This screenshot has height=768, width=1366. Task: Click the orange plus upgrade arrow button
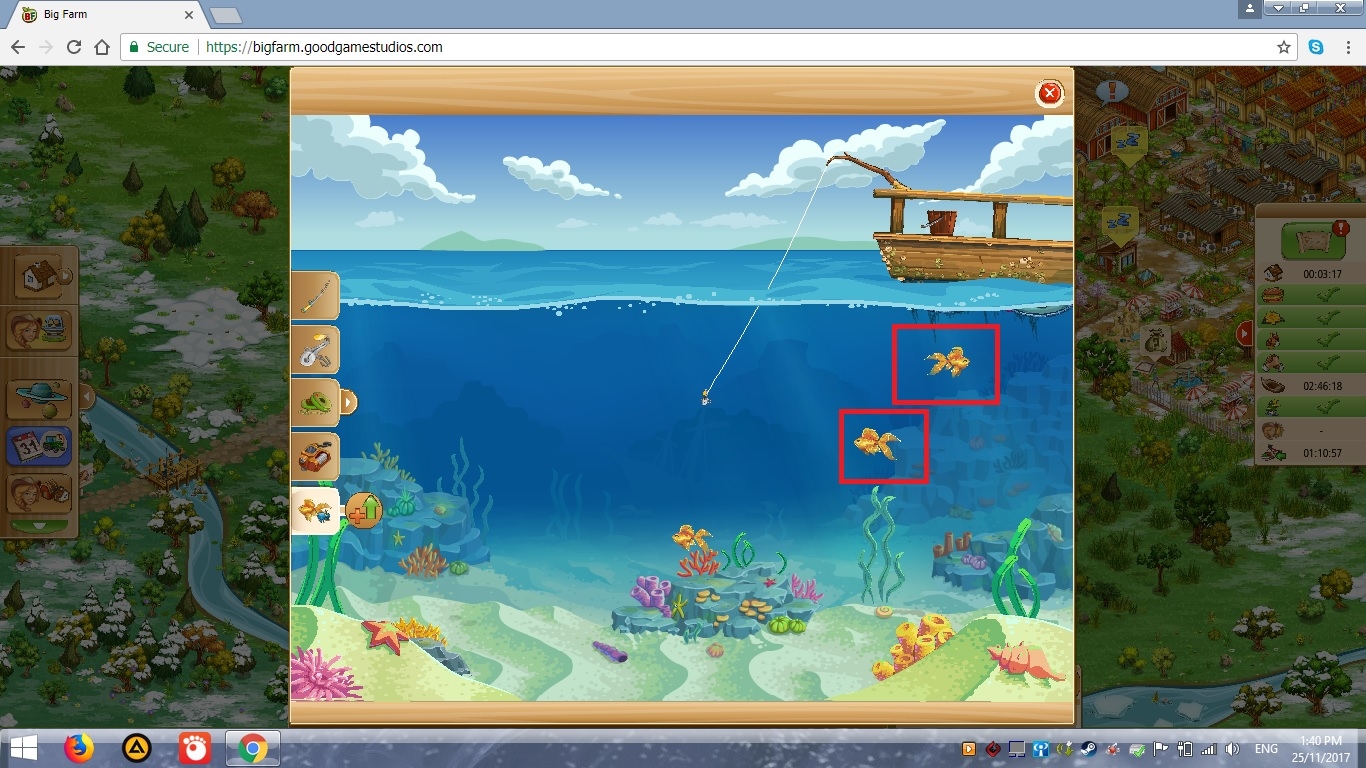tap(364, 511)
